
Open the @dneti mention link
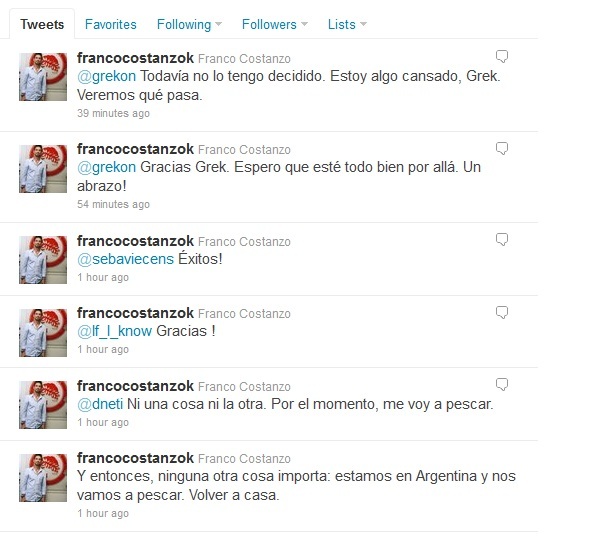pos(100,404)
